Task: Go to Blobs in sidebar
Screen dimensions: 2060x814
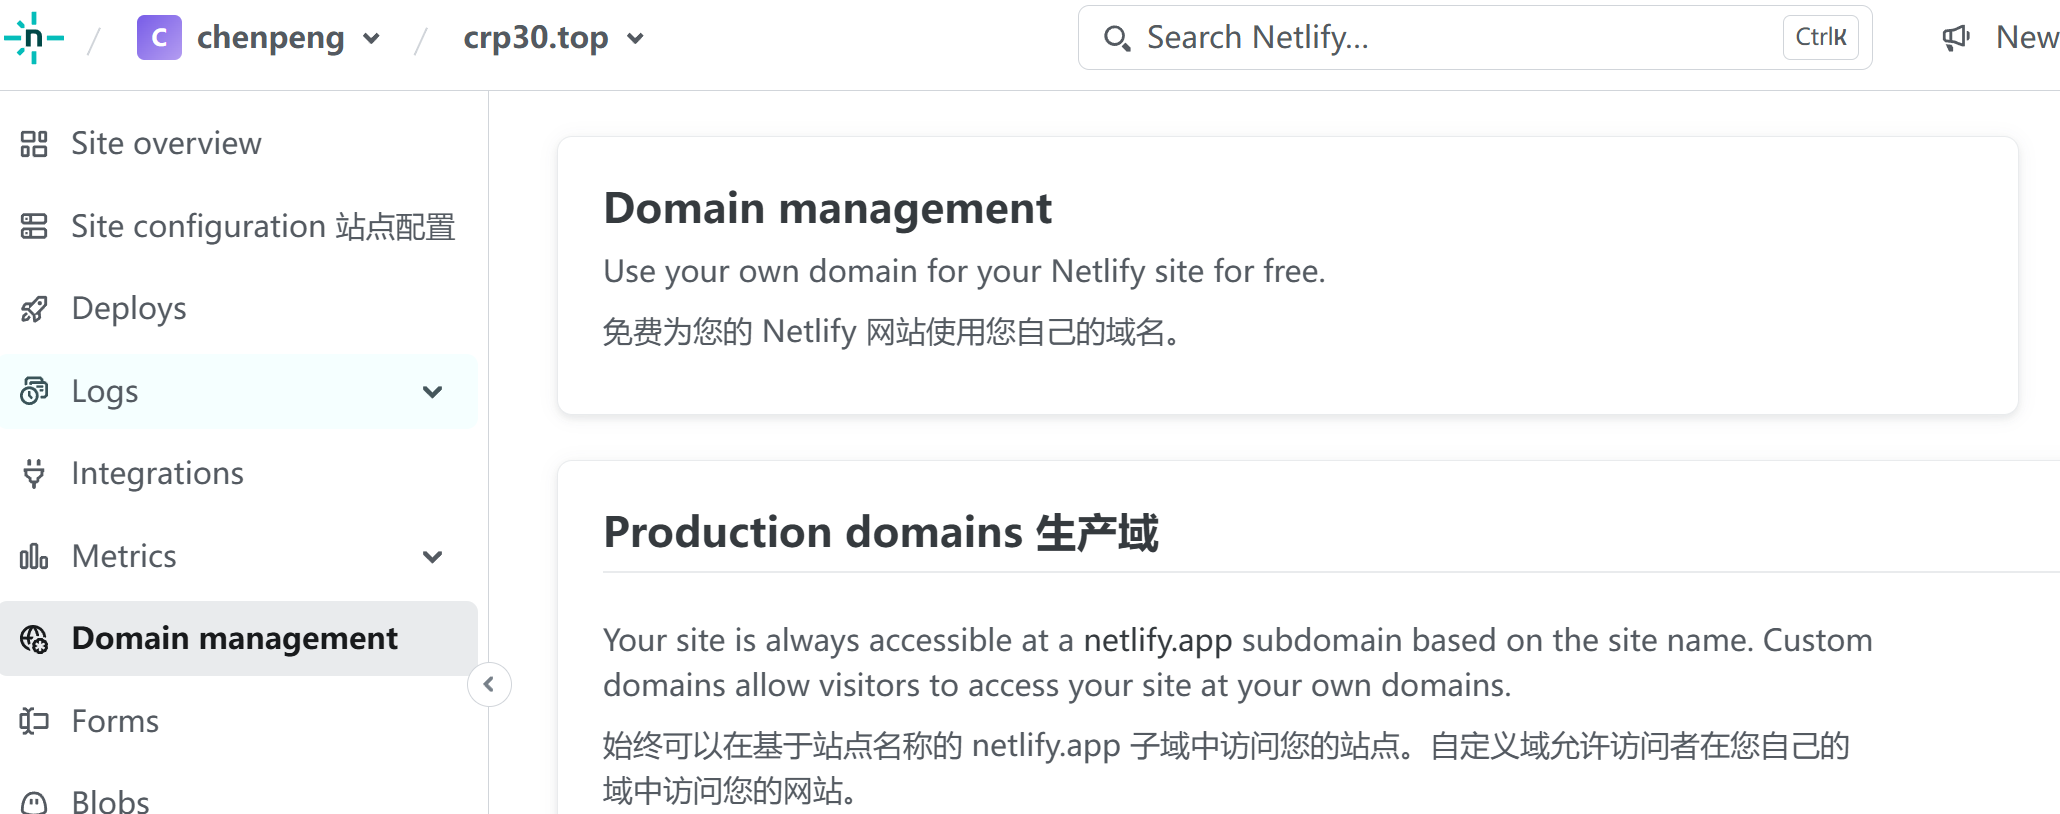Action: (x=110, y=801)
